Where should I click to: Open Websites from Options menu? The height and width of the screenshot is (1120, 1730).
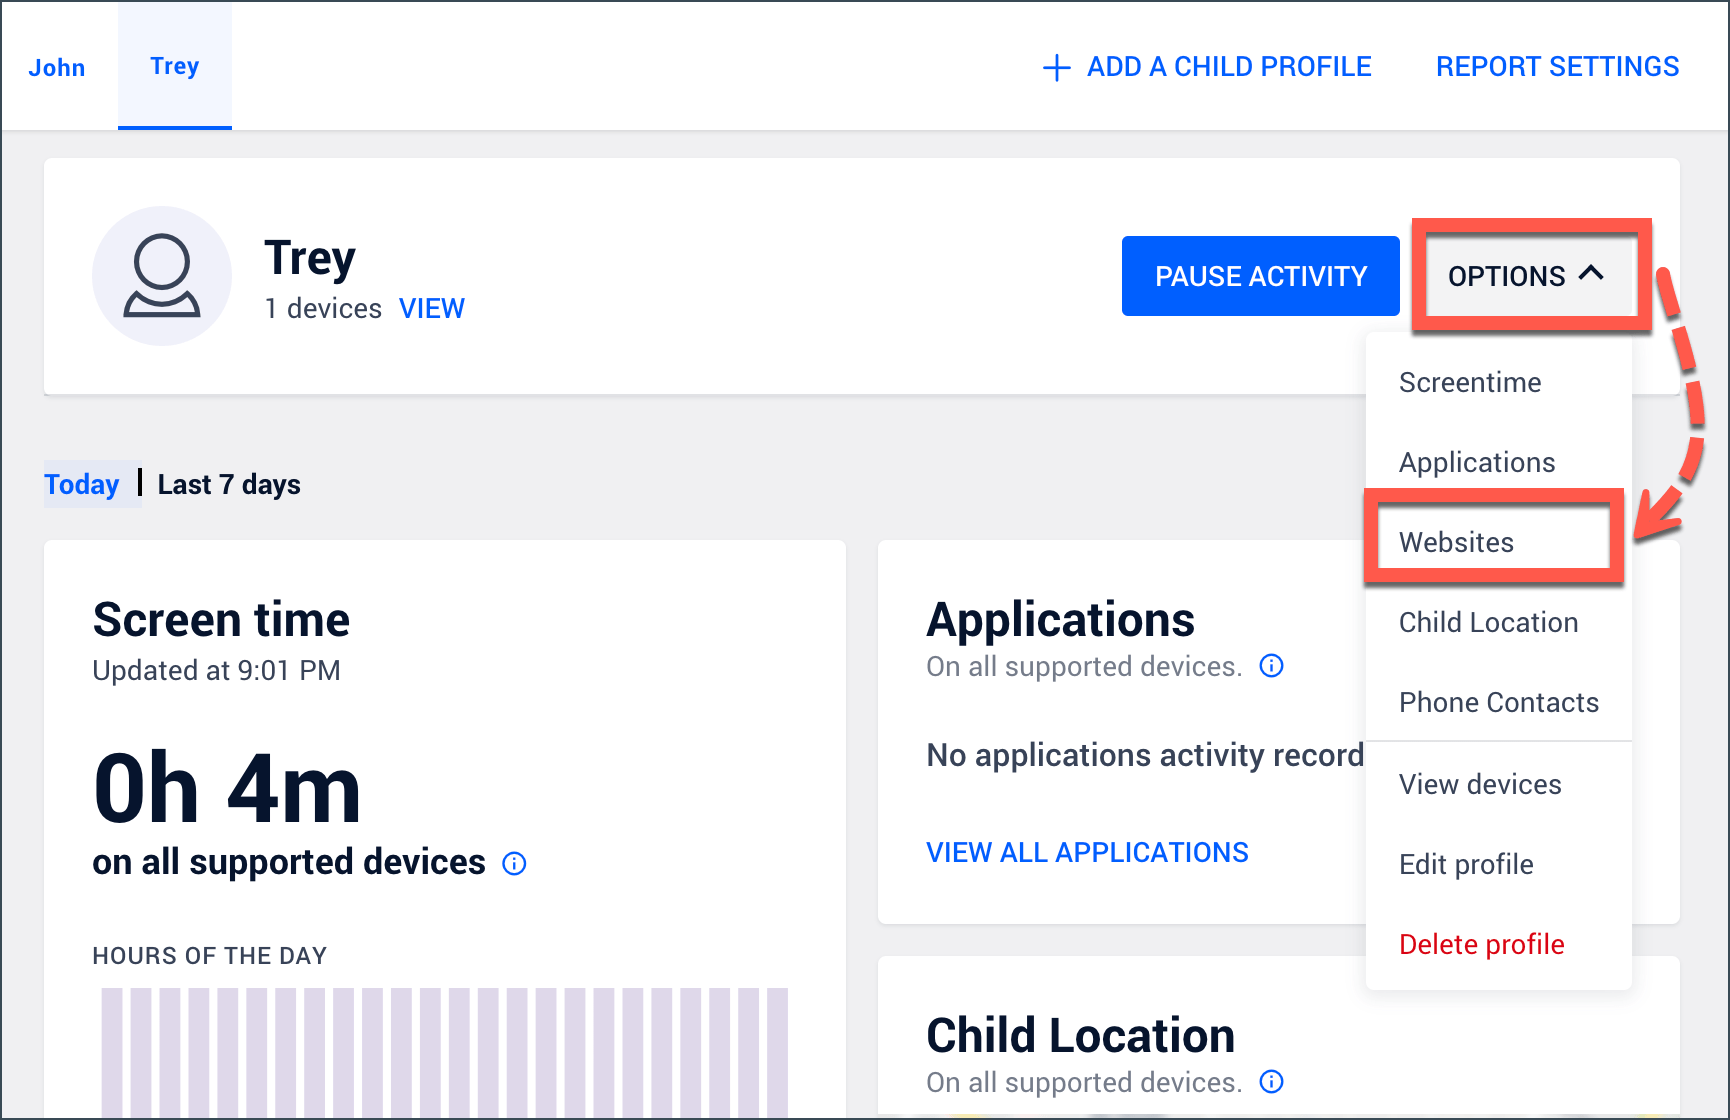(x=1456, y=542)
